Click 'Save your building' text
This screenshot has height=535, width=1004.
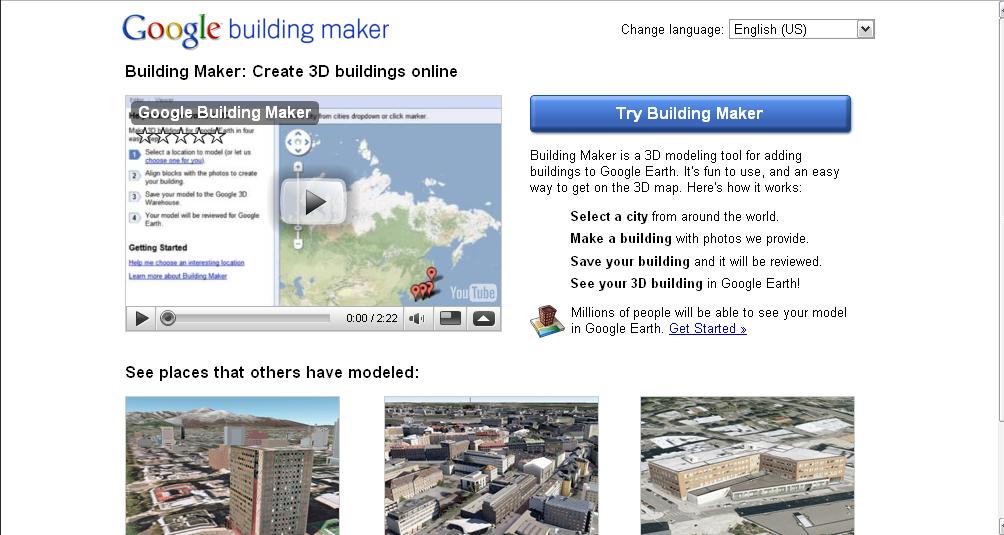[x=630, y=261]
